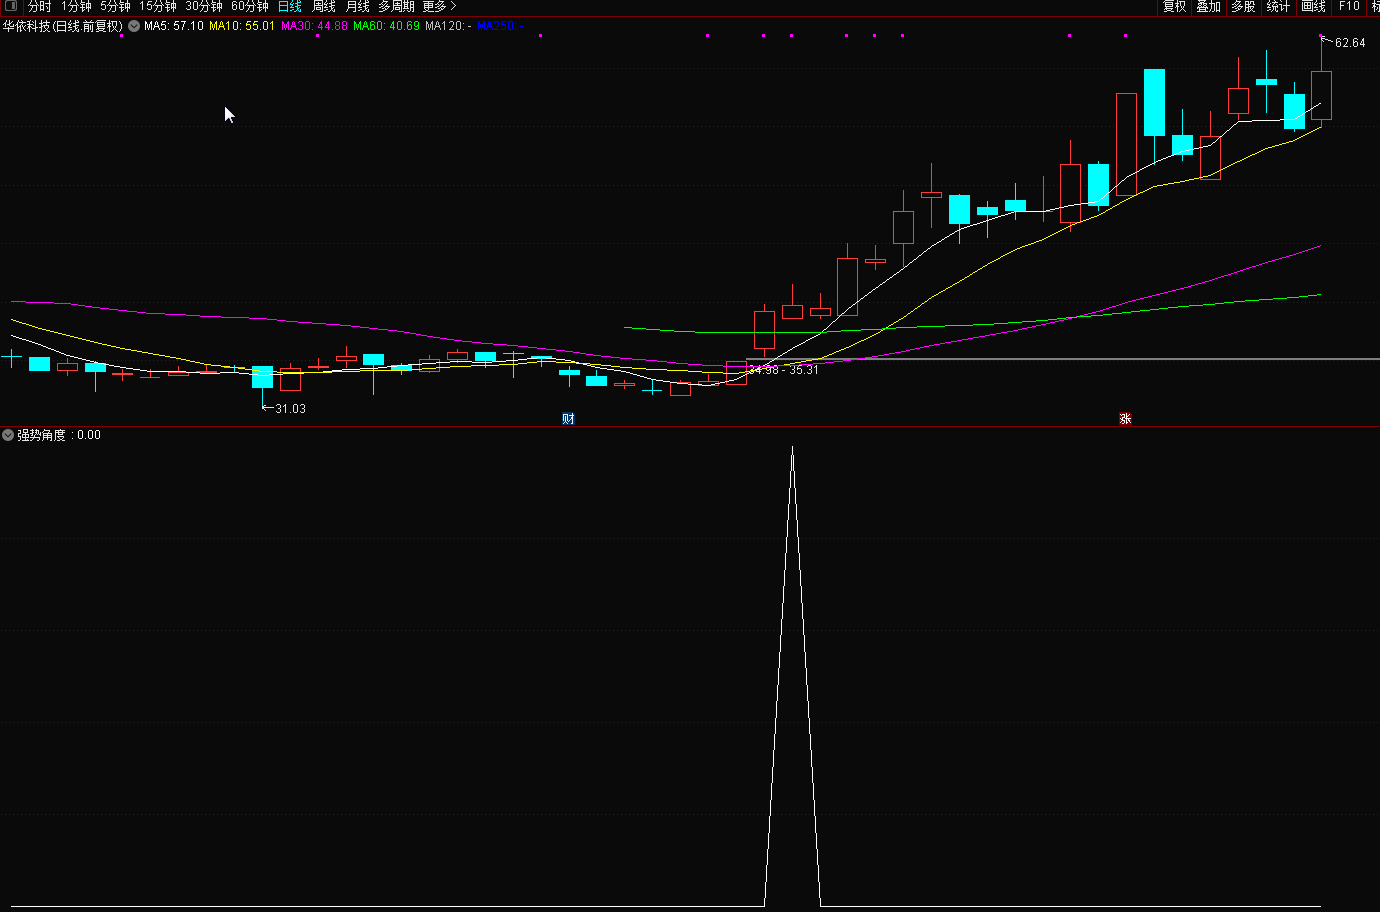Click the 34.98 - 35.31 gap label
Screen dimensions: 1380x912
tap(784, 370)
